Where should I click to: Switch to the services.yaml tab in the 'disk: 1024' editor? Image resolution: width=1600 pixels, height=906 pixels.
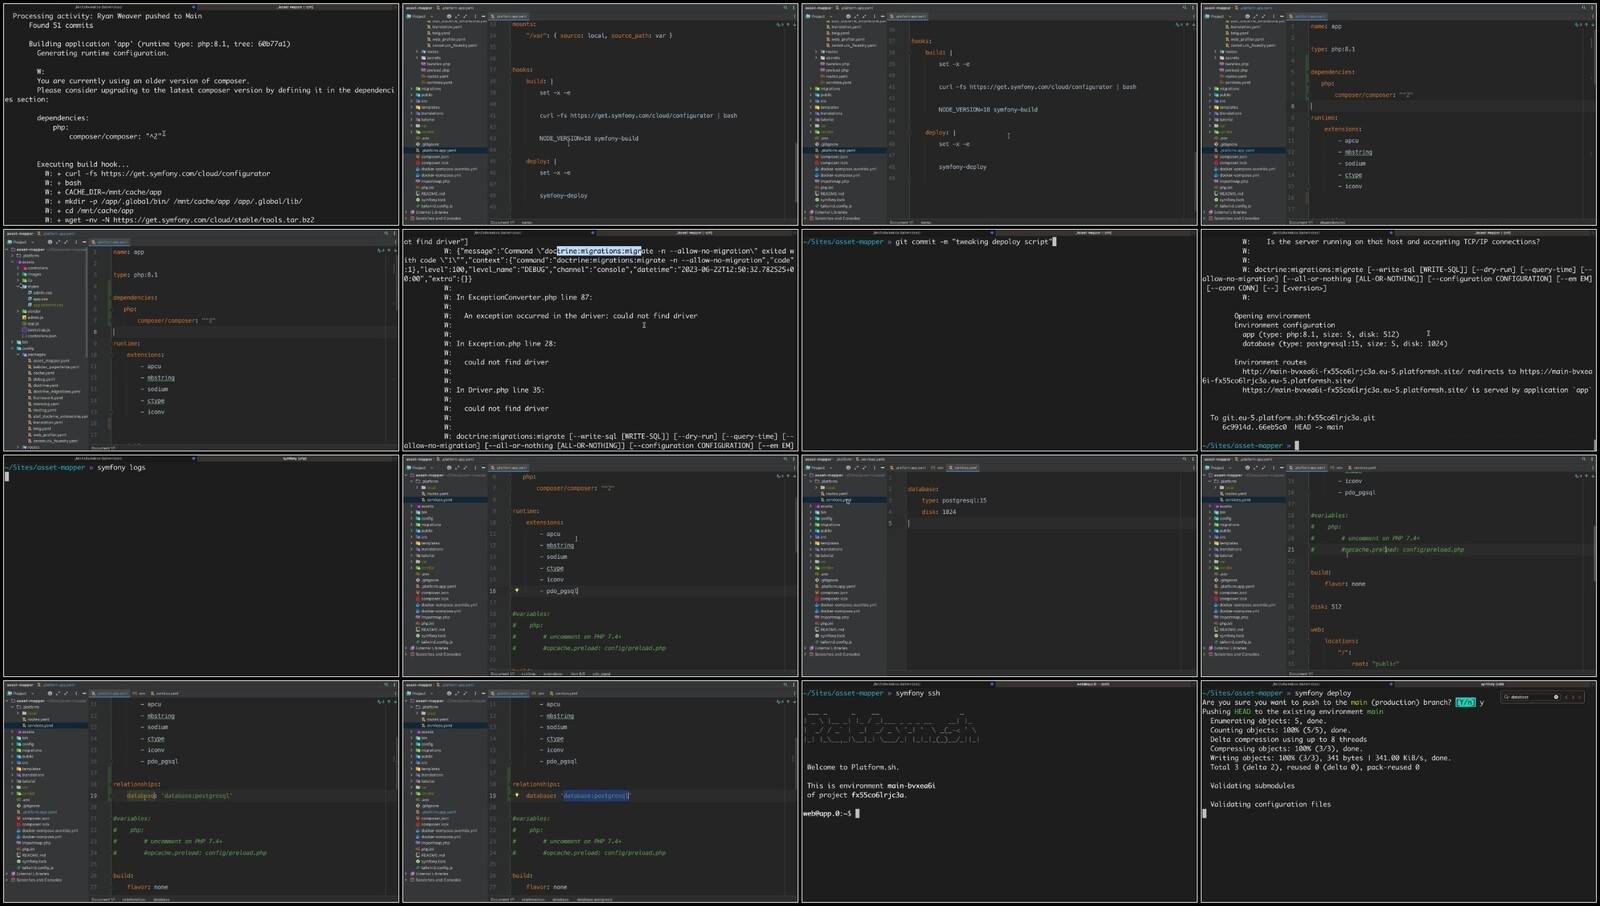[x=964, y=467]
